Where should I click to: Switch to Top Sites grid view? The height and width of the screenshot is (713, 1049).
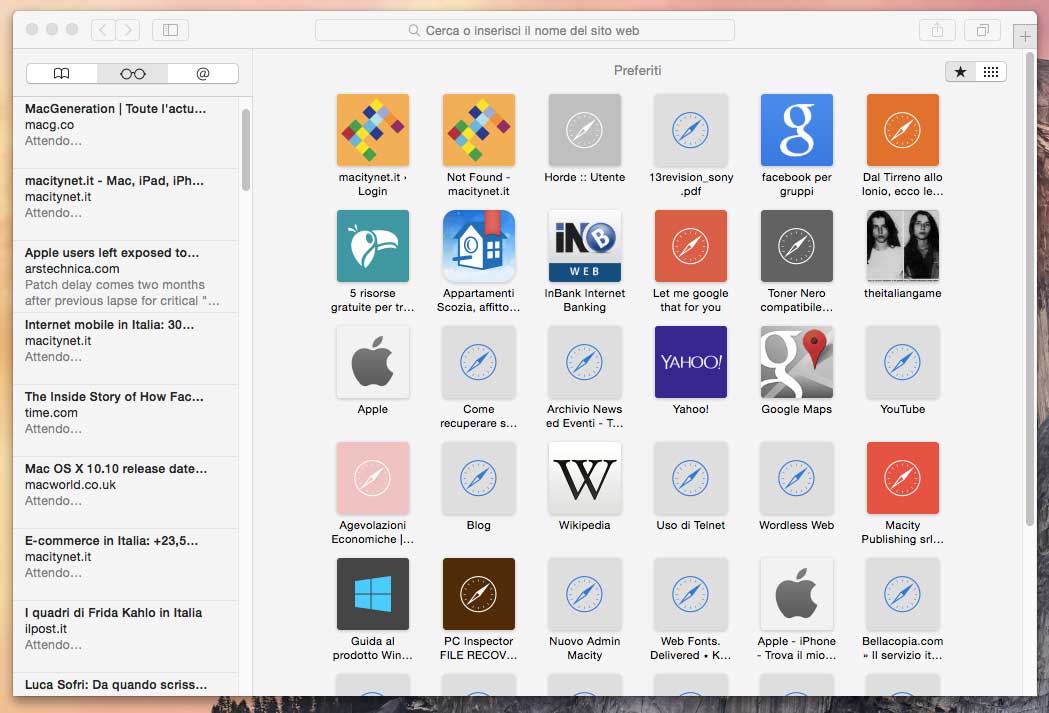click(991, 72)
